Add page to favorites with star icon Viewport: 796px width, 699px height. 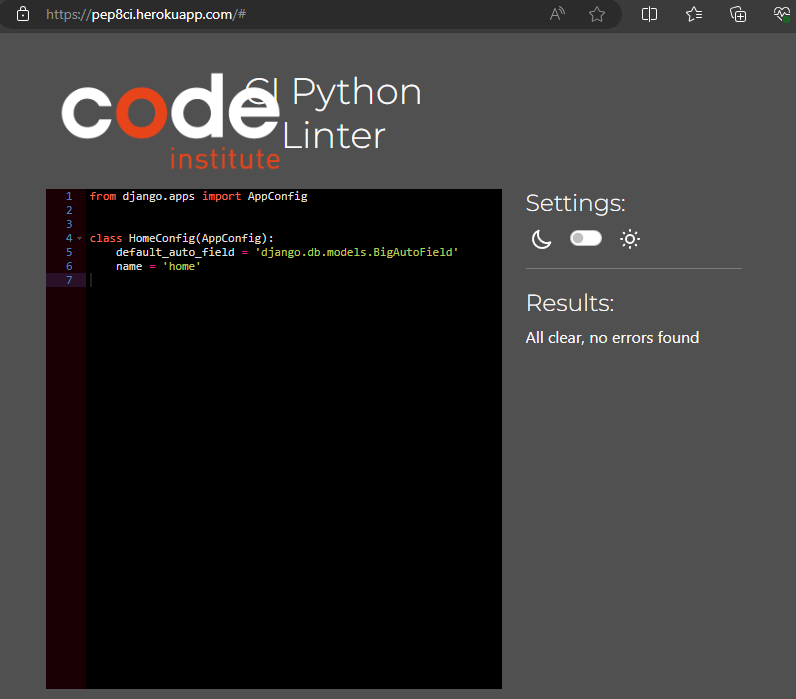coord(597,14)
